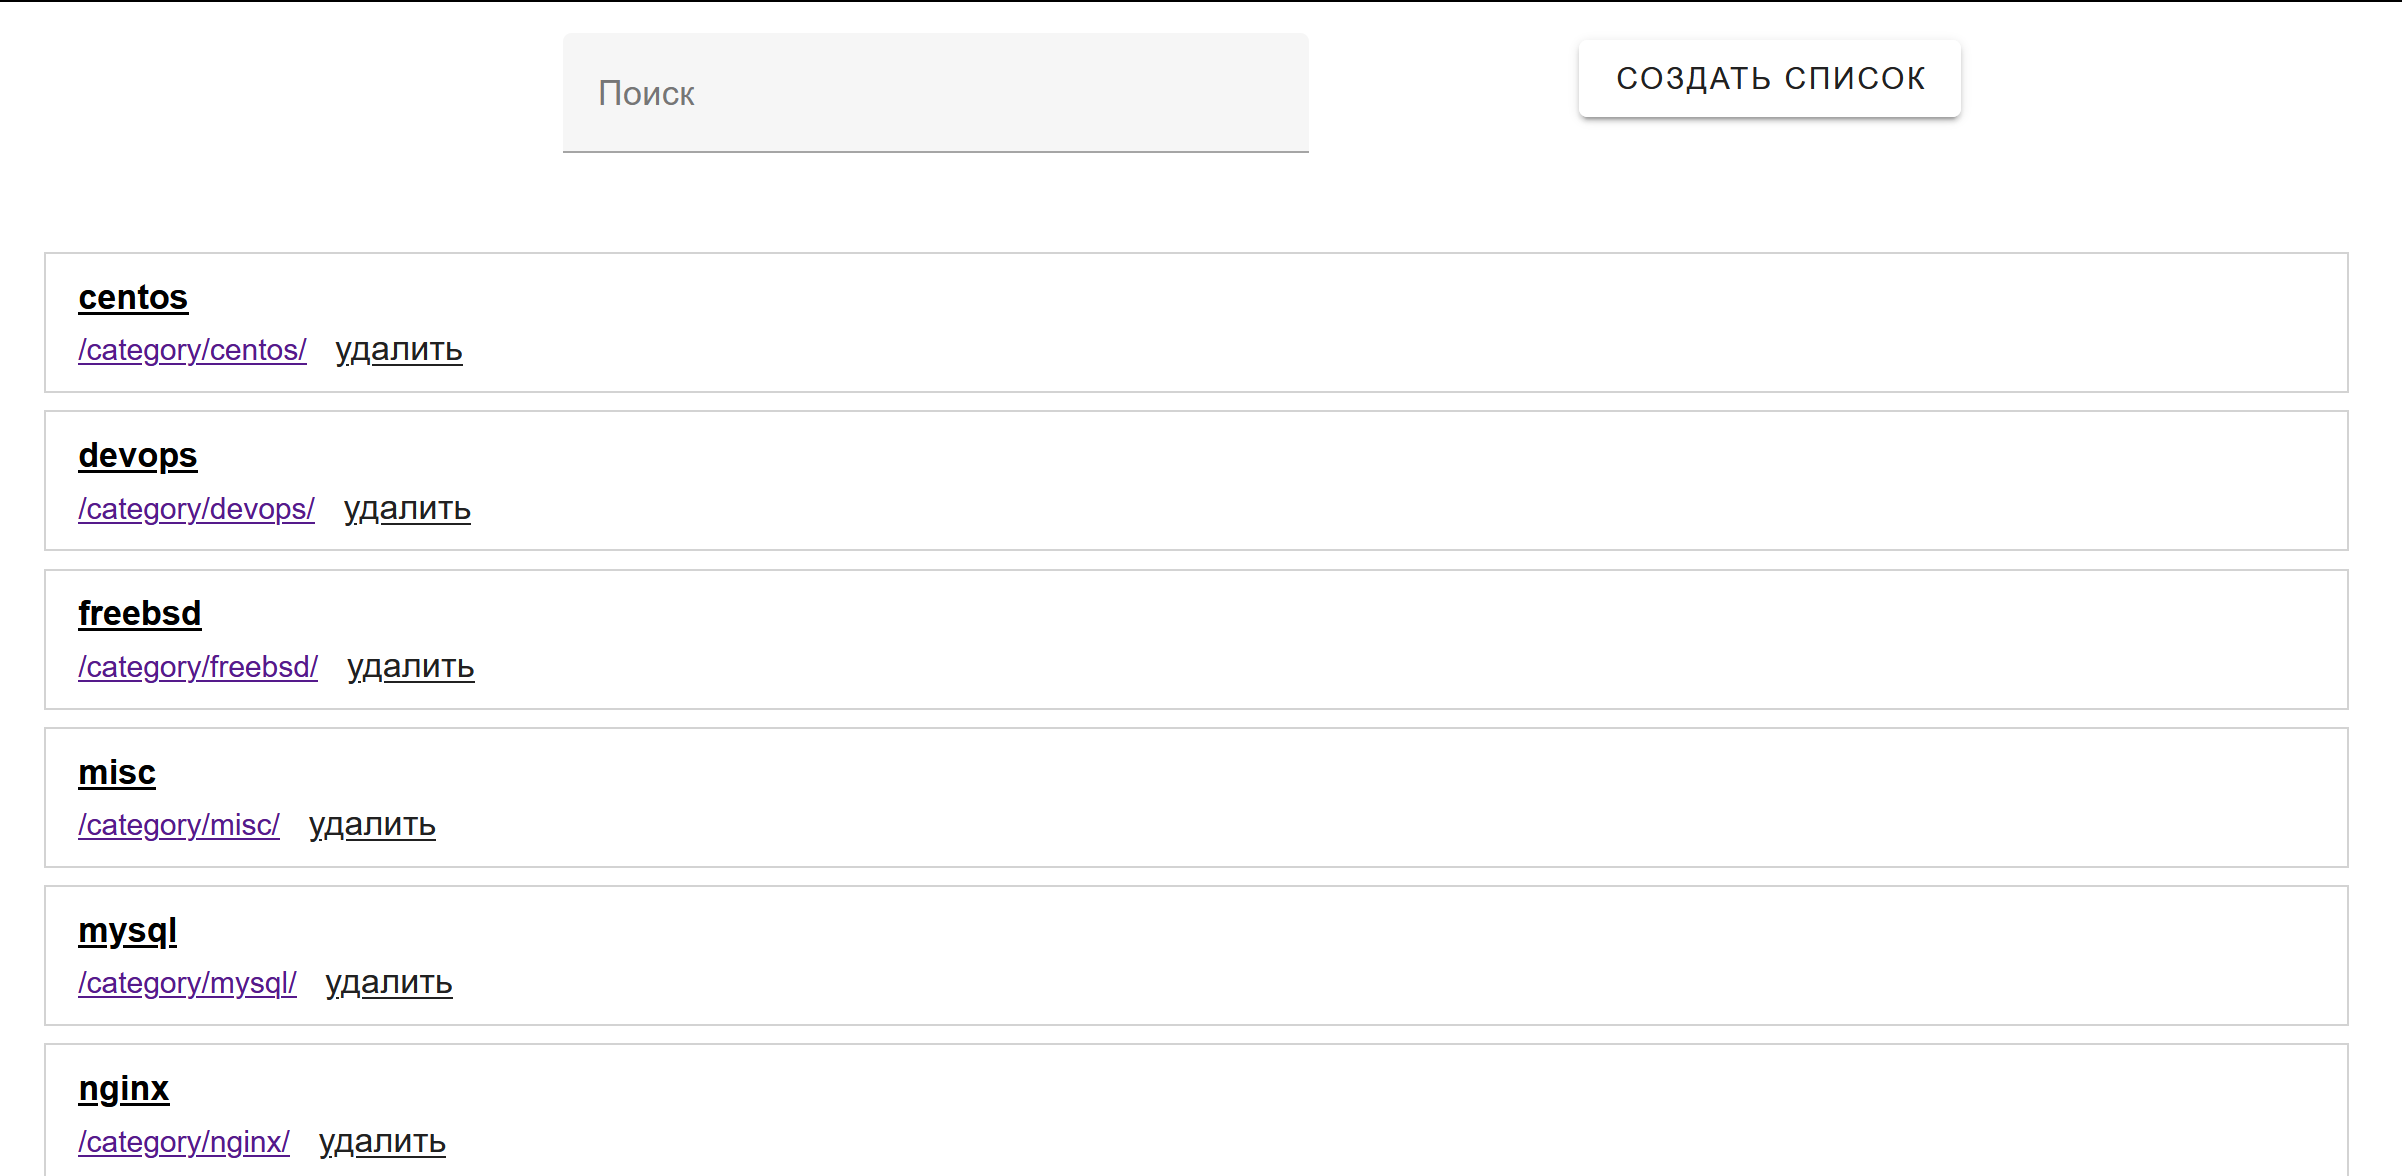Image resolution: width=2402 pixels, height=1176 pixels.
Task: Follow the /category/centos/ link
Action: [x=192, y=350]
